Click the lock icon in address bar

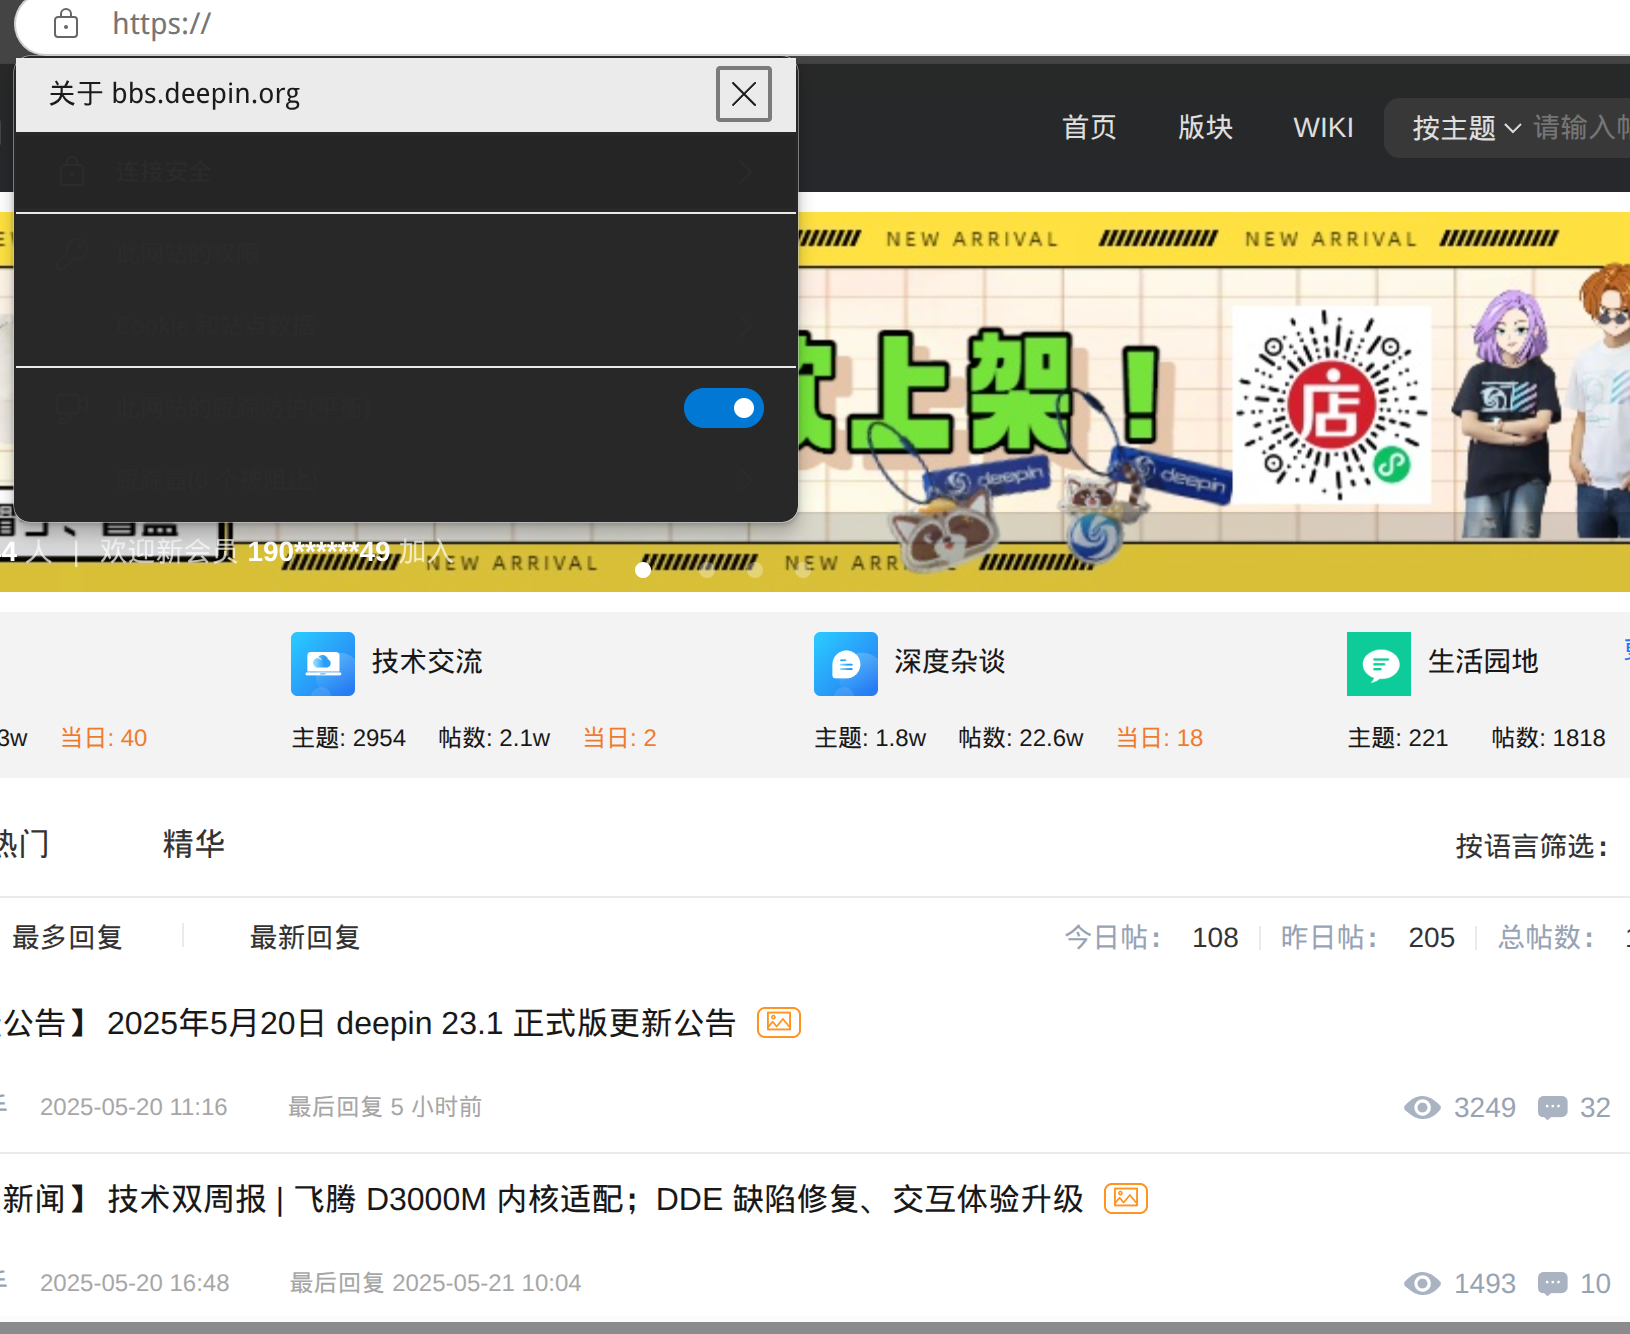click(66, 23)
